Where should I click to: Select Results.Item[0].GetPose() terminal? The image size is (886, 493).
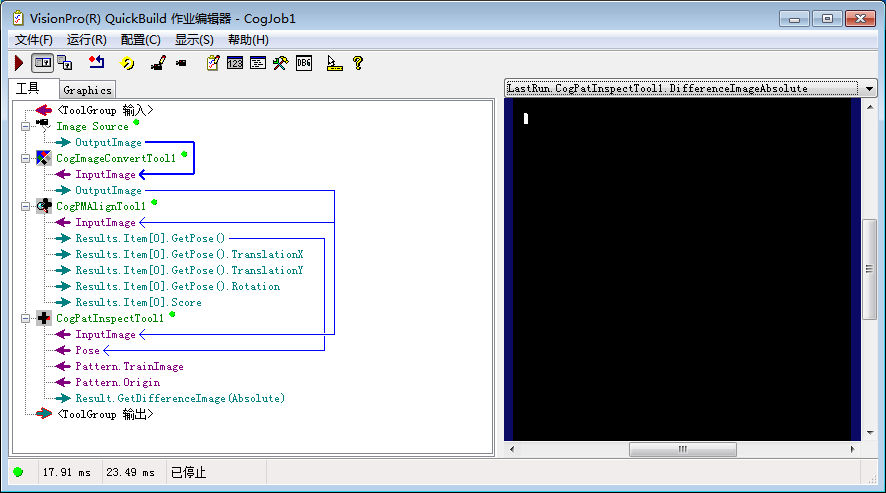pyautogui.click(x=150, y=239)
